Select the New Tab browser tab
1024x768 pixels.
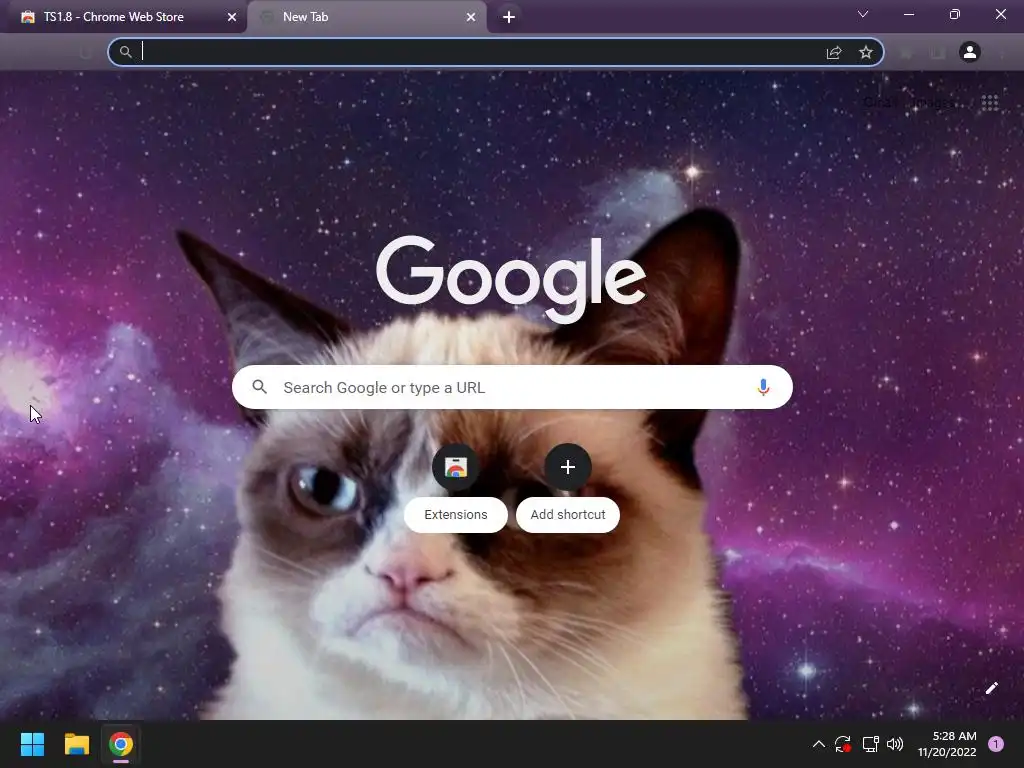click(366, 17)
